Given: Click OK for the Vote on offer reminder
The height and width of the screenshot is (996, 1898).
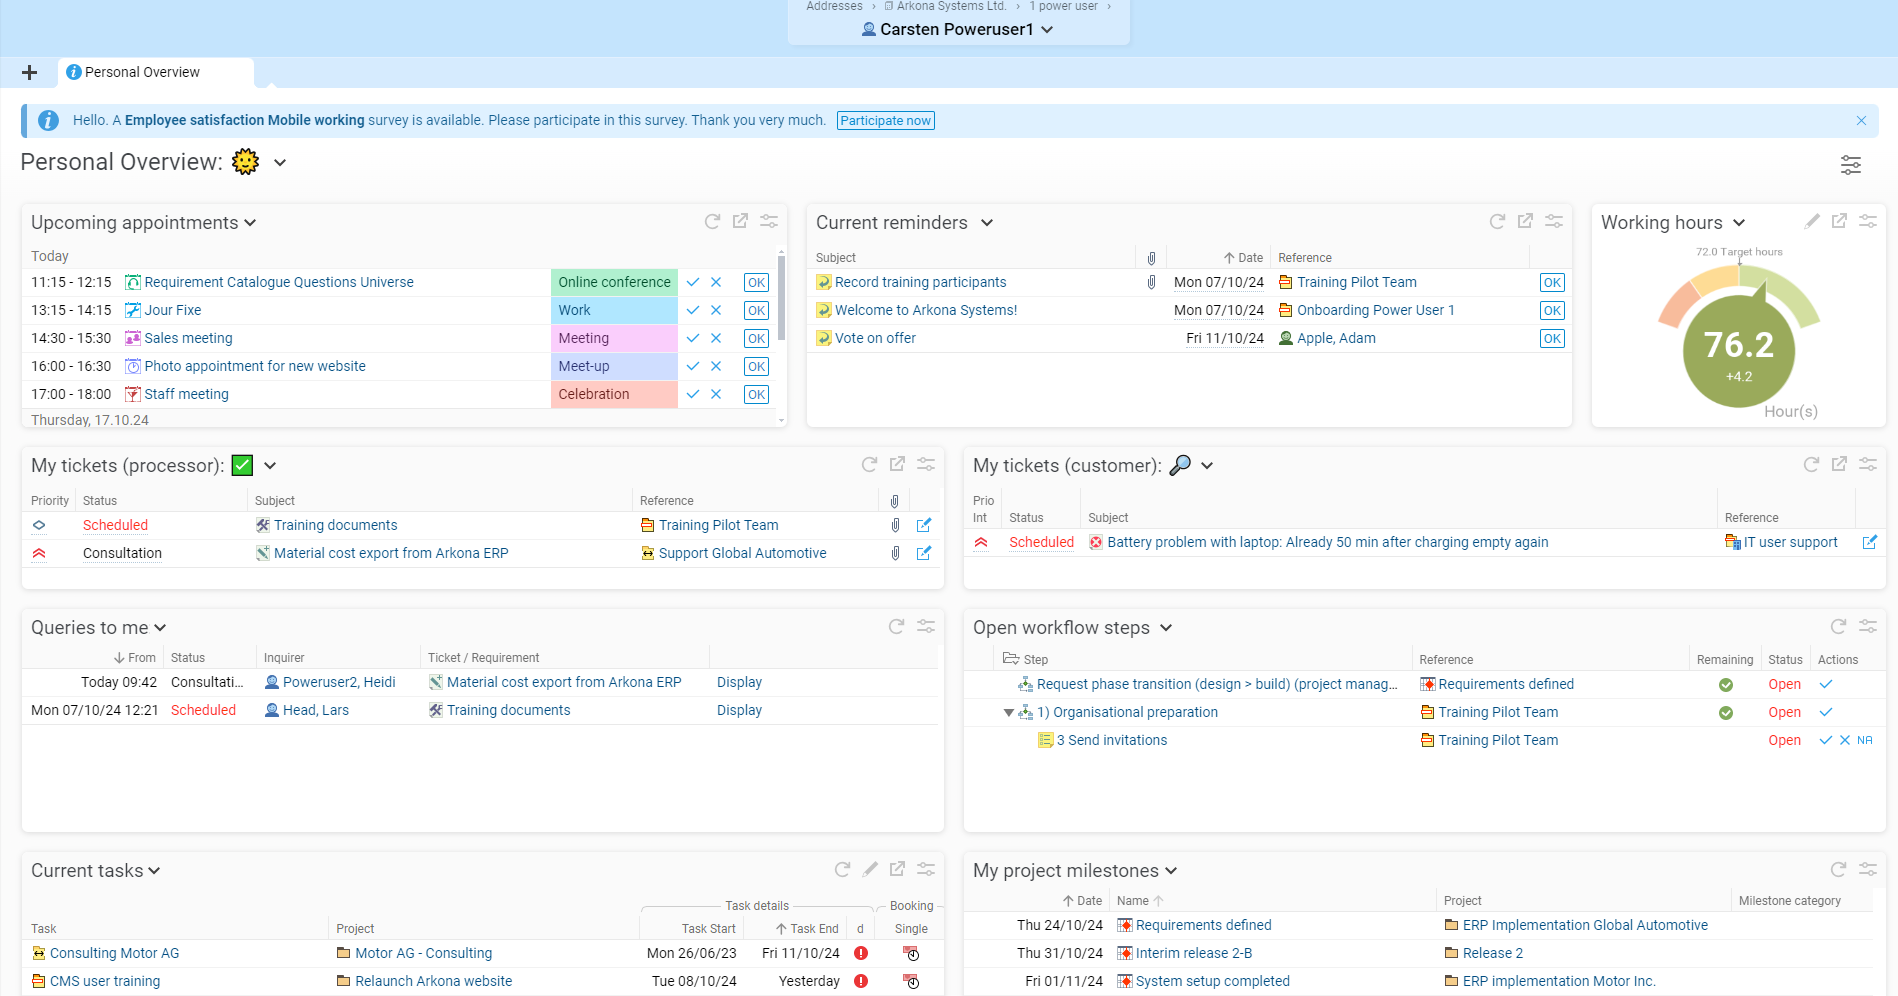Looking at the screenshot, I should point(1552,338).
